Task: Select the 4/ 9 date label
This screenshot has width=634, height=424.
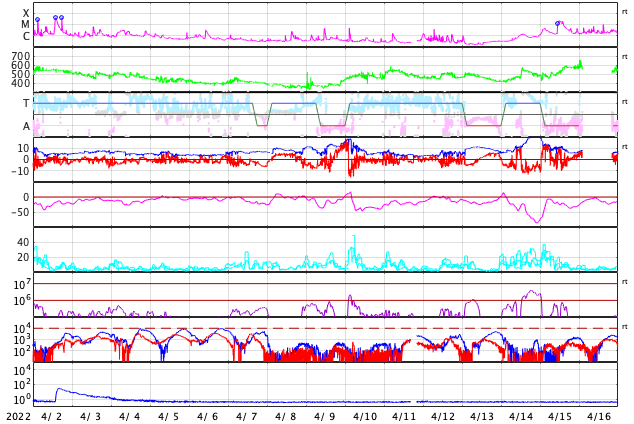Action: coord(325,416)
